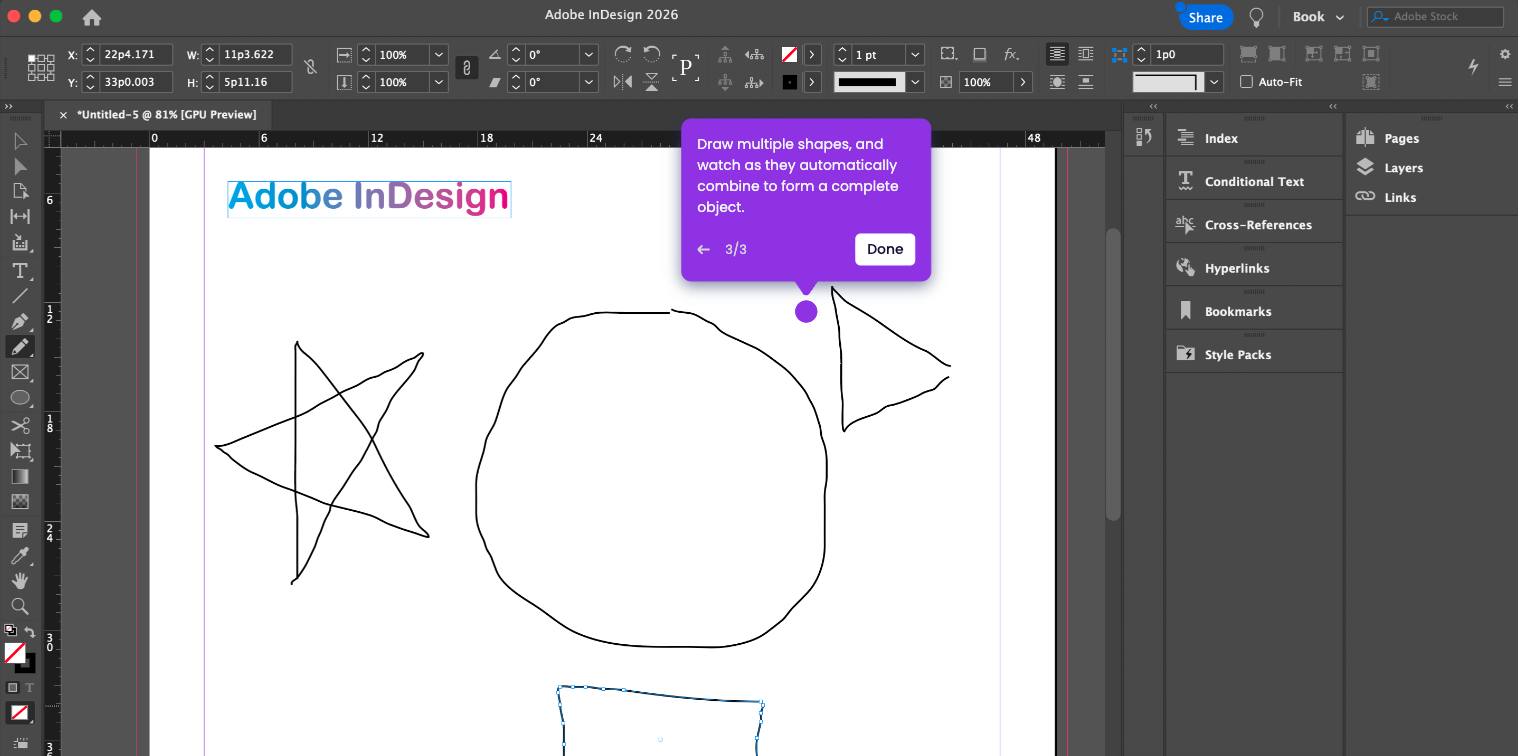
Task: Toggle constrain scaling proportions chain link
Action: pos(466,68)
